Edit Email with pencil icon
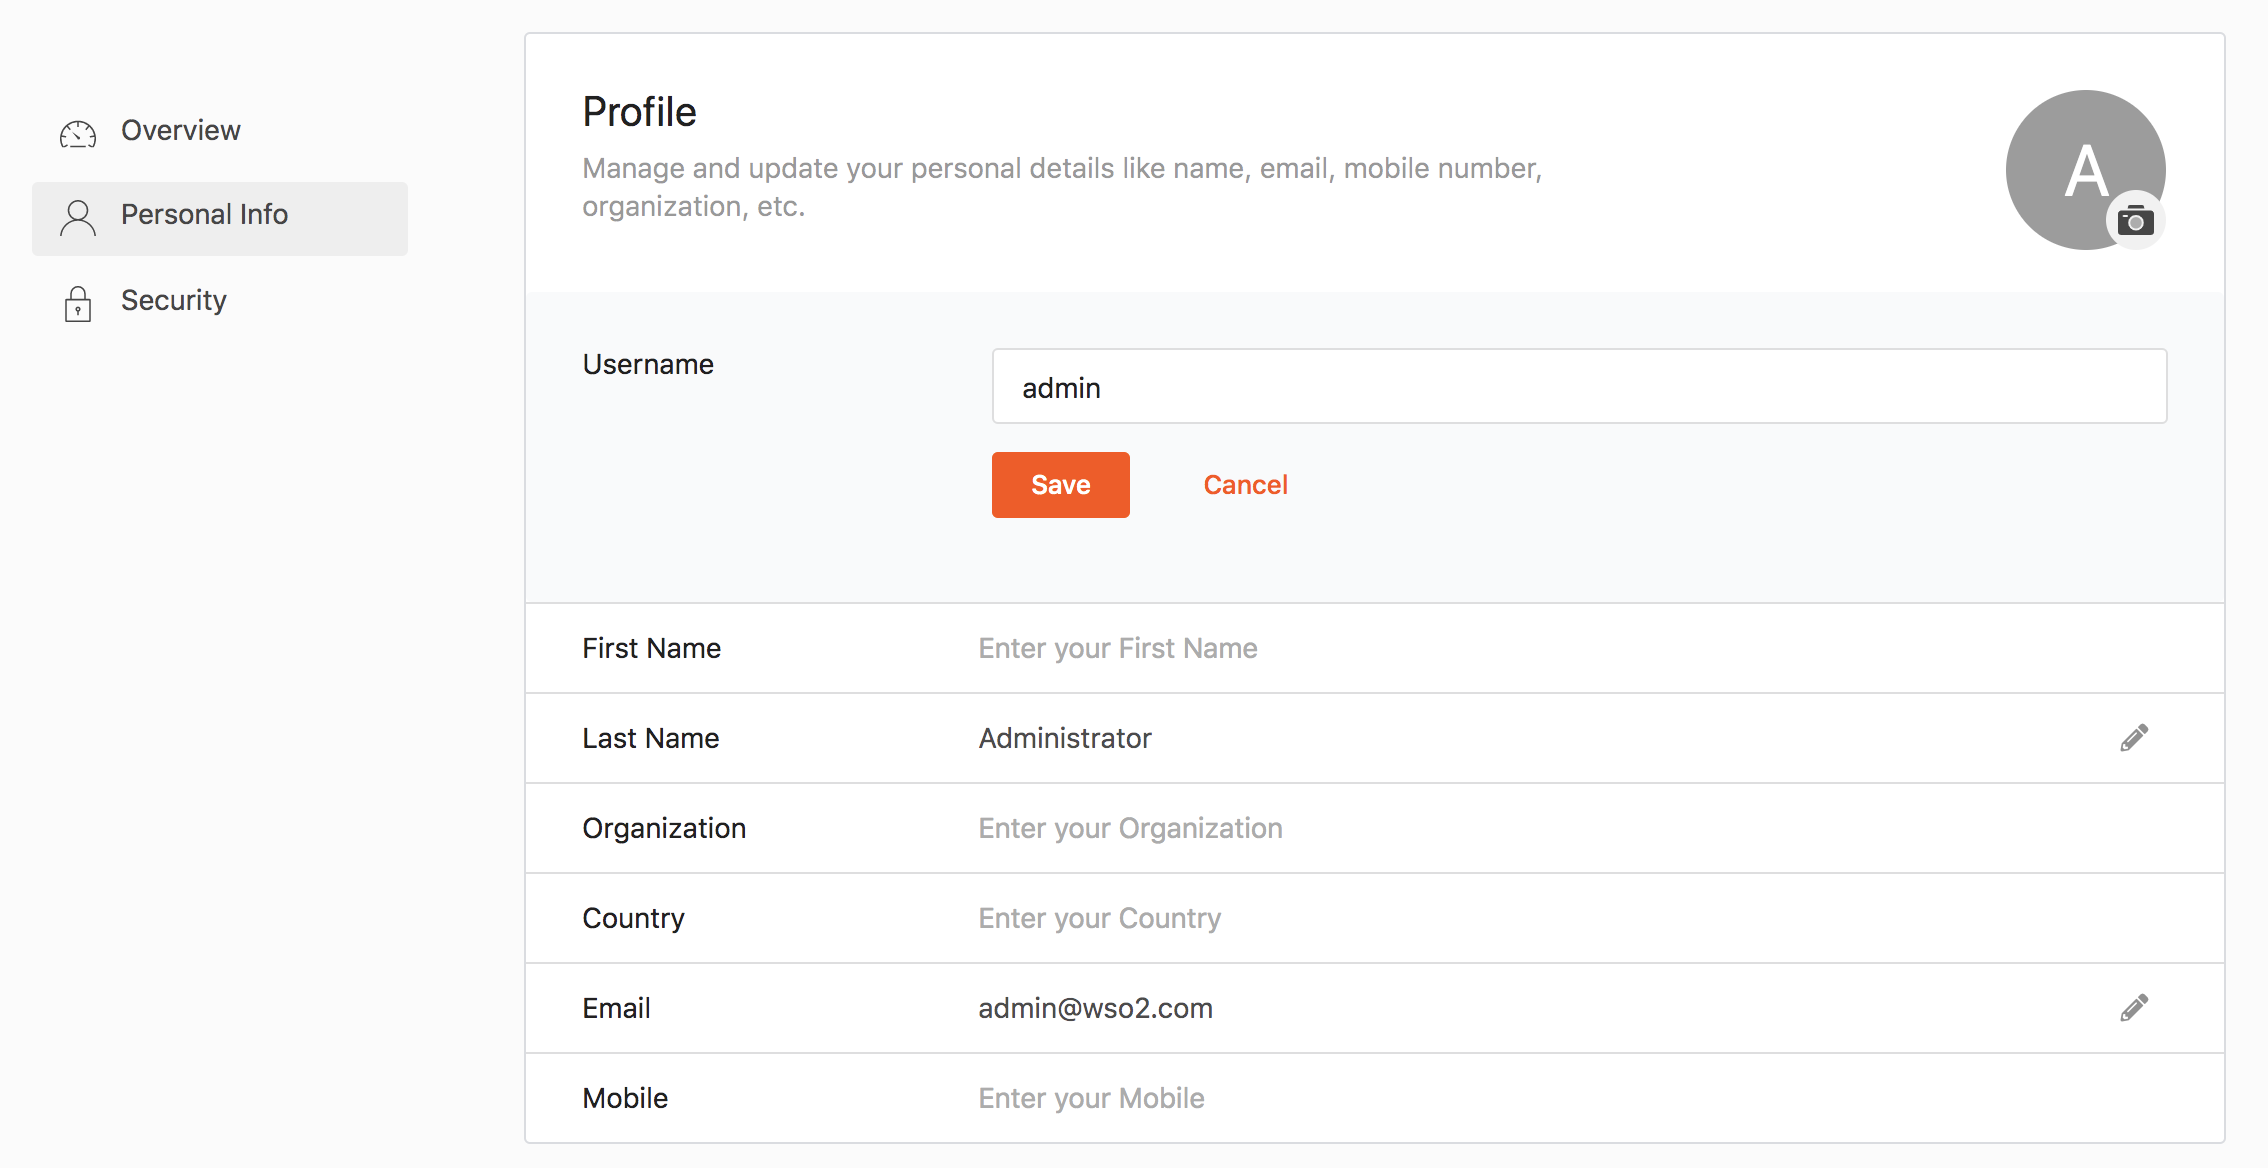2268x1168 pixels. click(2134, 1008)
